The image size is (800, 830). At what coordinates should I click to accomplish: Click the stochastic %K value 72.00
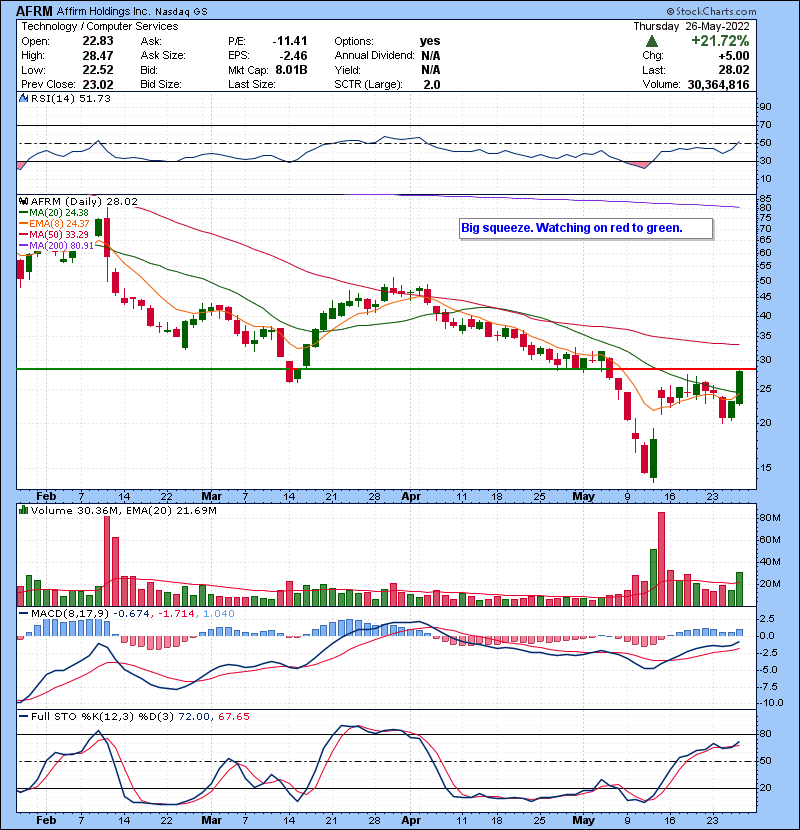194,717
